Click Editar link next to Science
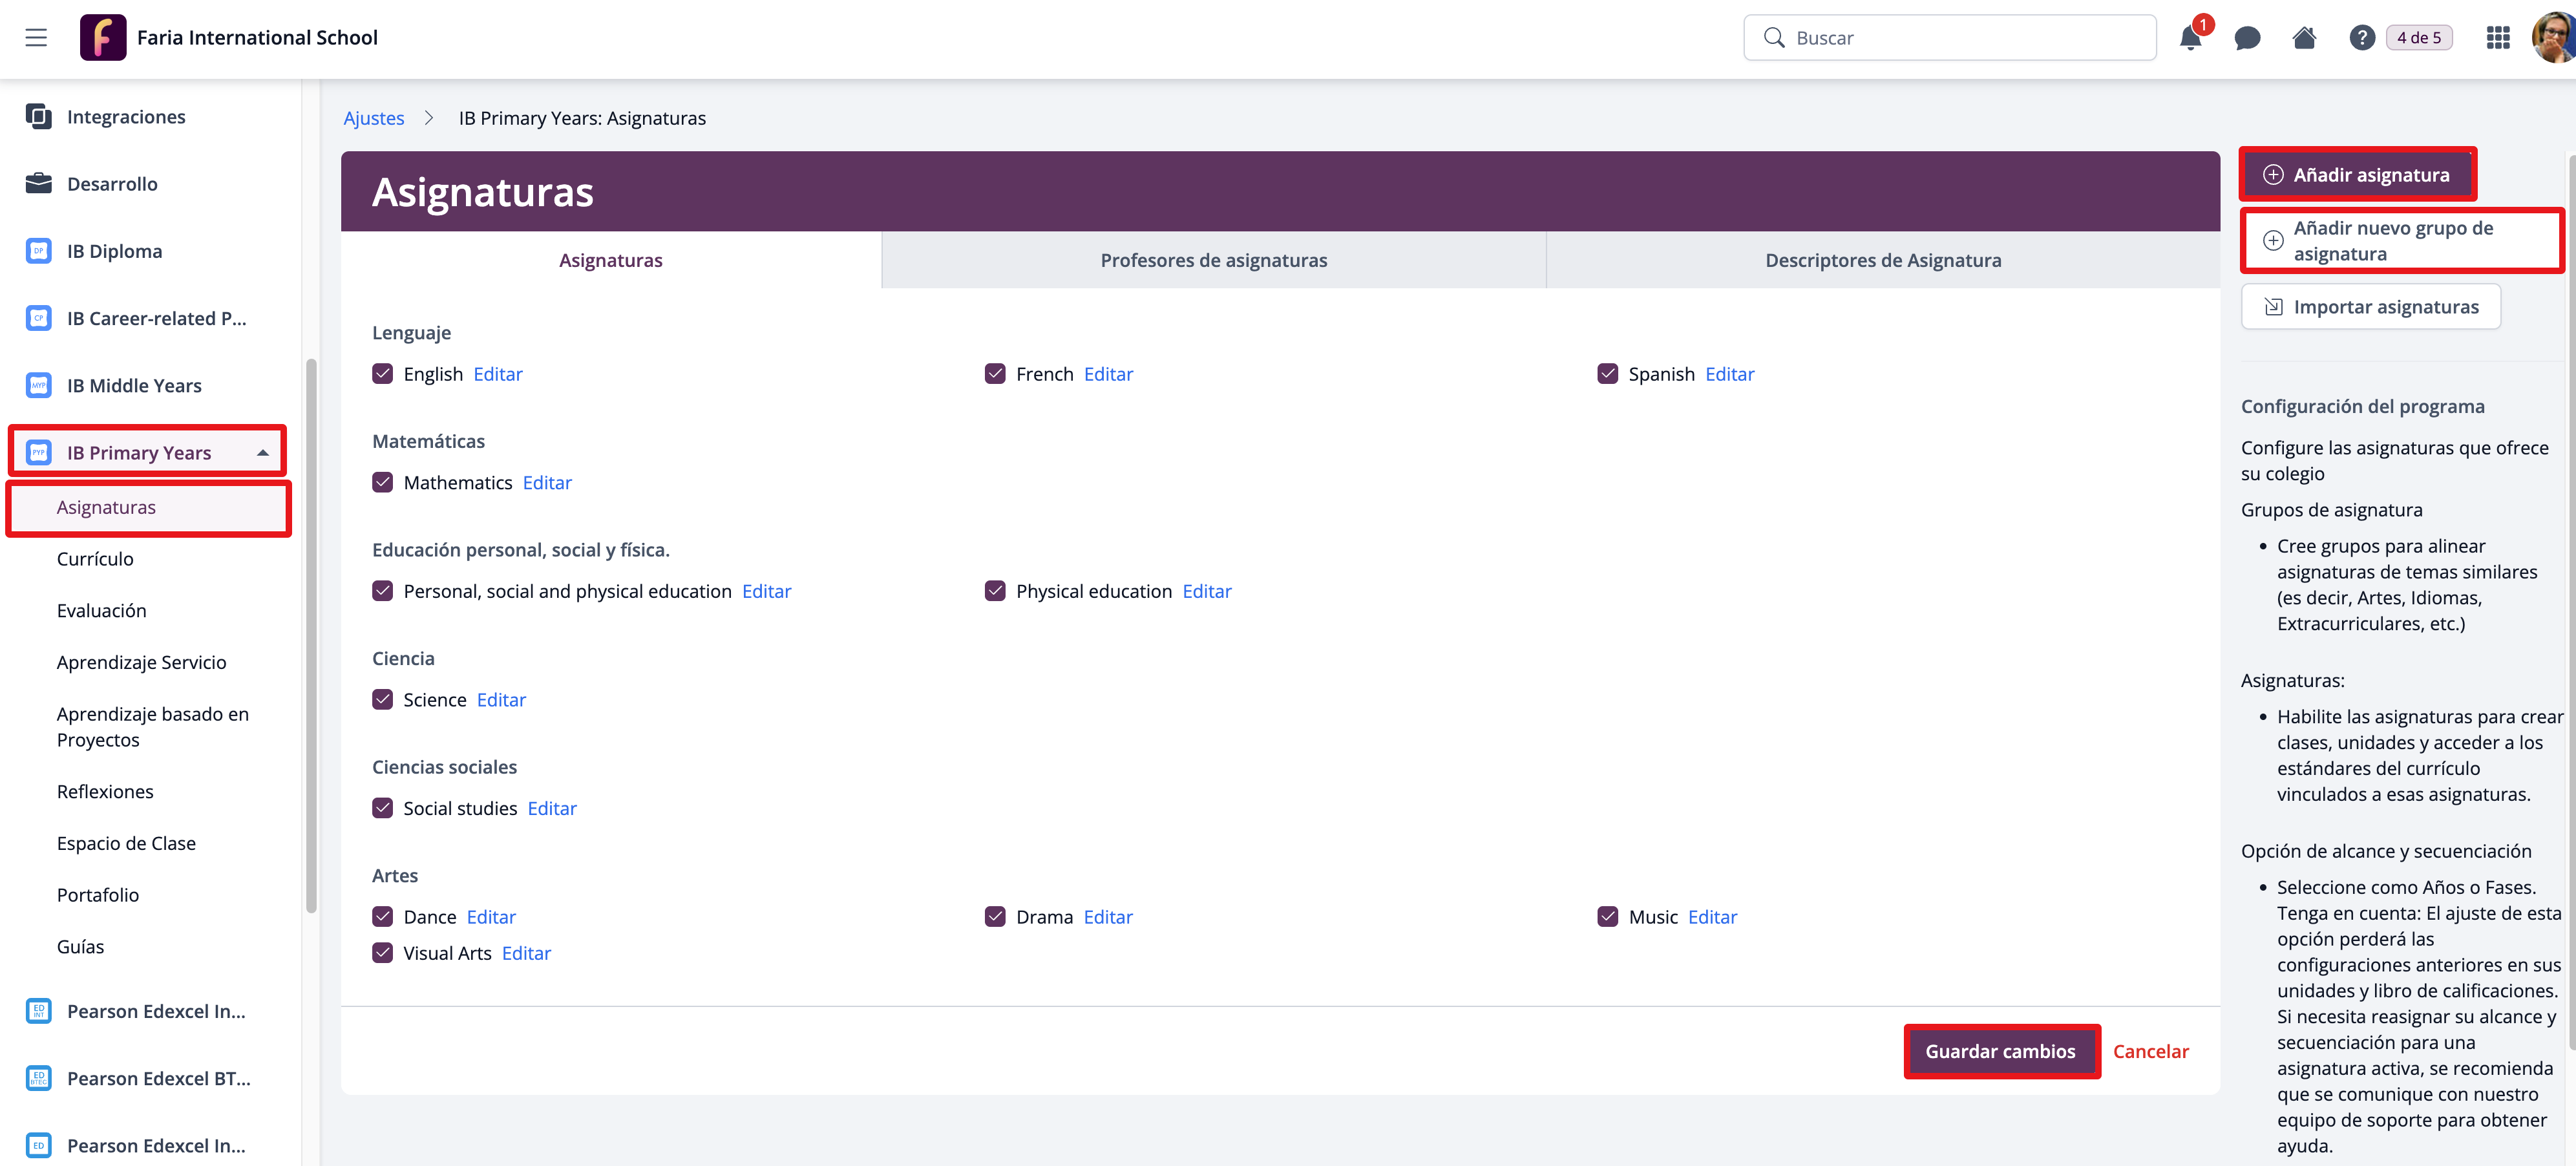This screenshot has height=1166, width=2576. click(x=501, y=700)
